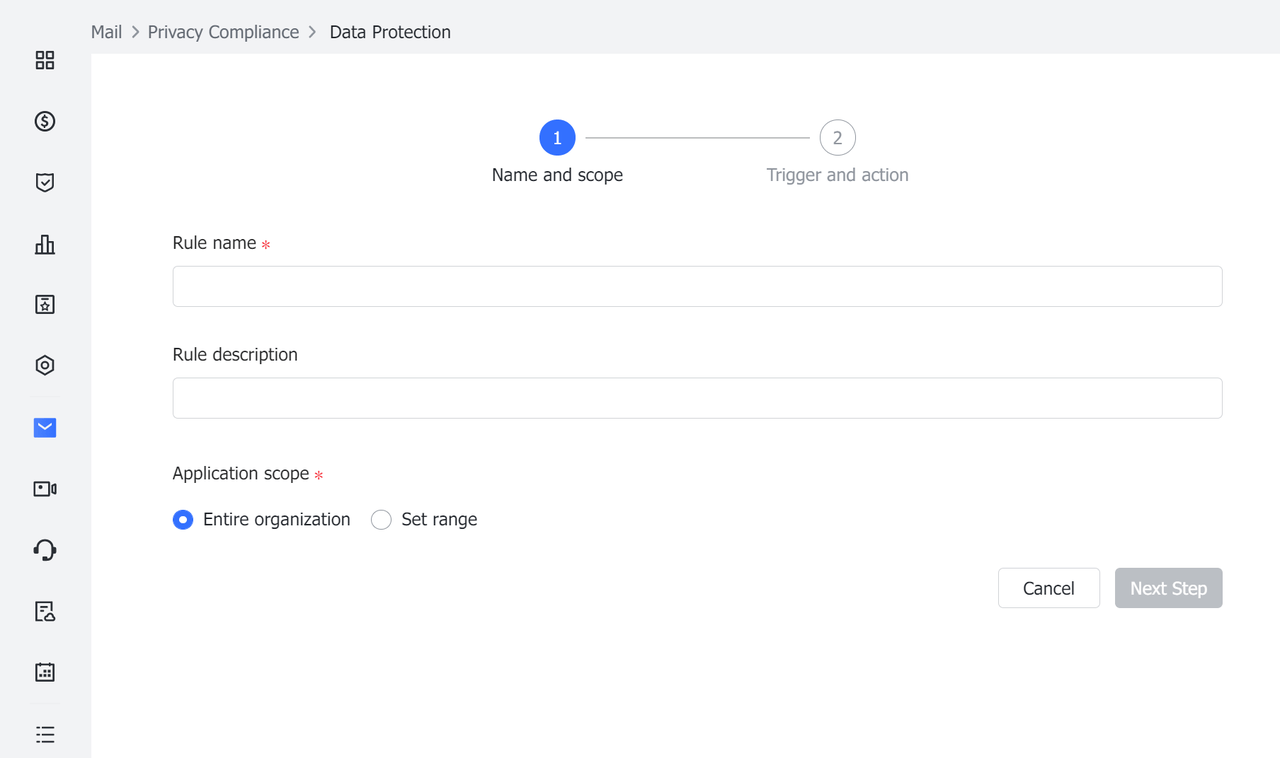Click step 2 circle Trigger and action
Viewport: 1280px width, 758px height.
coord(837,138)
